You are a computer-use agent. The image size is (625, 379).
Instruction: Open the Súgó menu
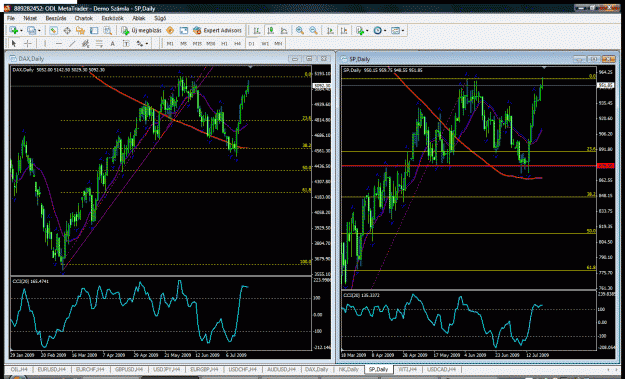[x=160, y=18]
